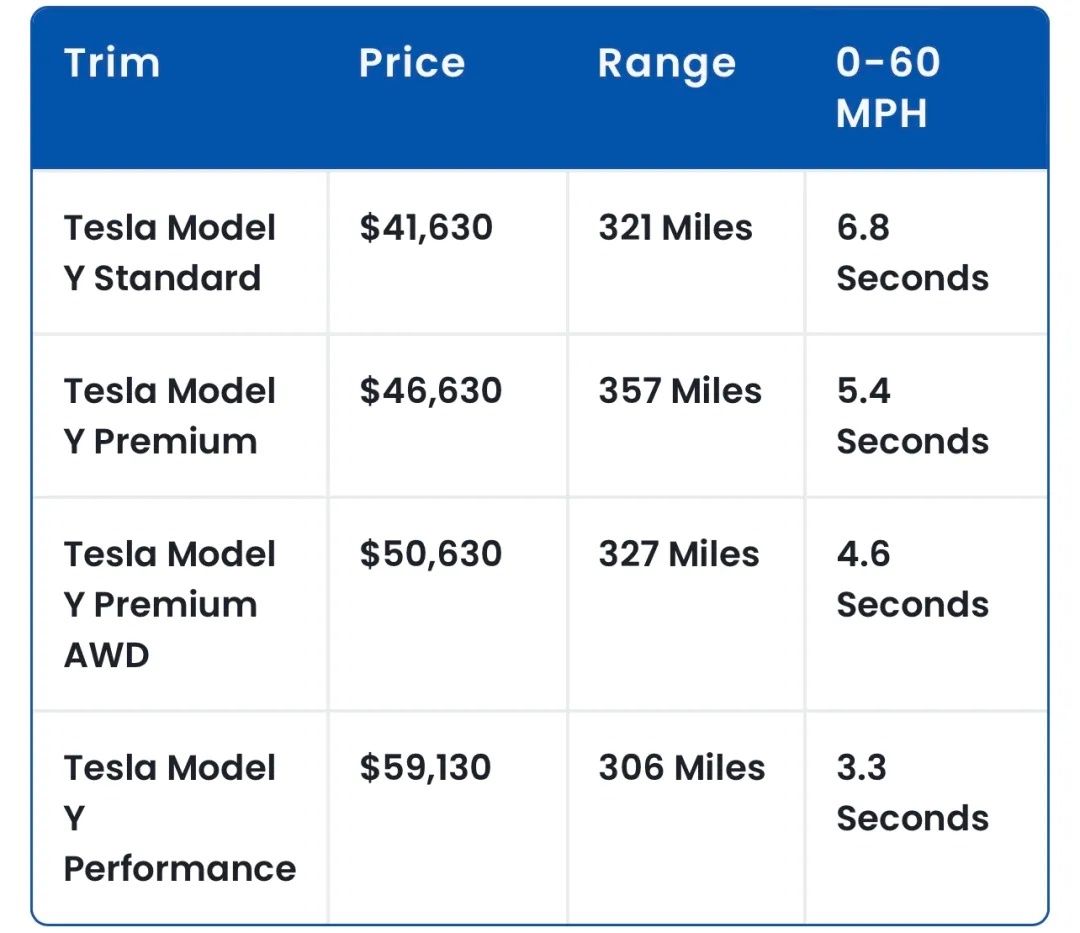
Task: Click the Range column header
Action: [666, 64]
